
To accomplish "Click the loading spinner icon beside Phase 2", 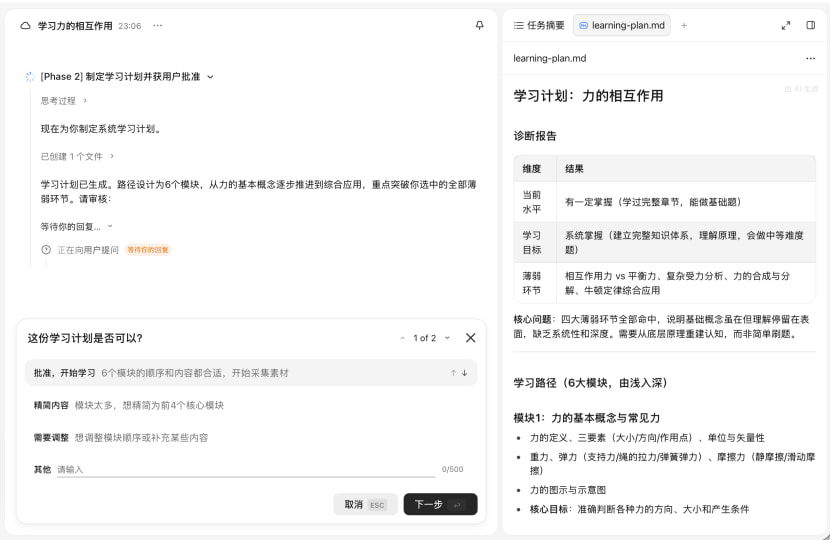I will click(30, 77).
